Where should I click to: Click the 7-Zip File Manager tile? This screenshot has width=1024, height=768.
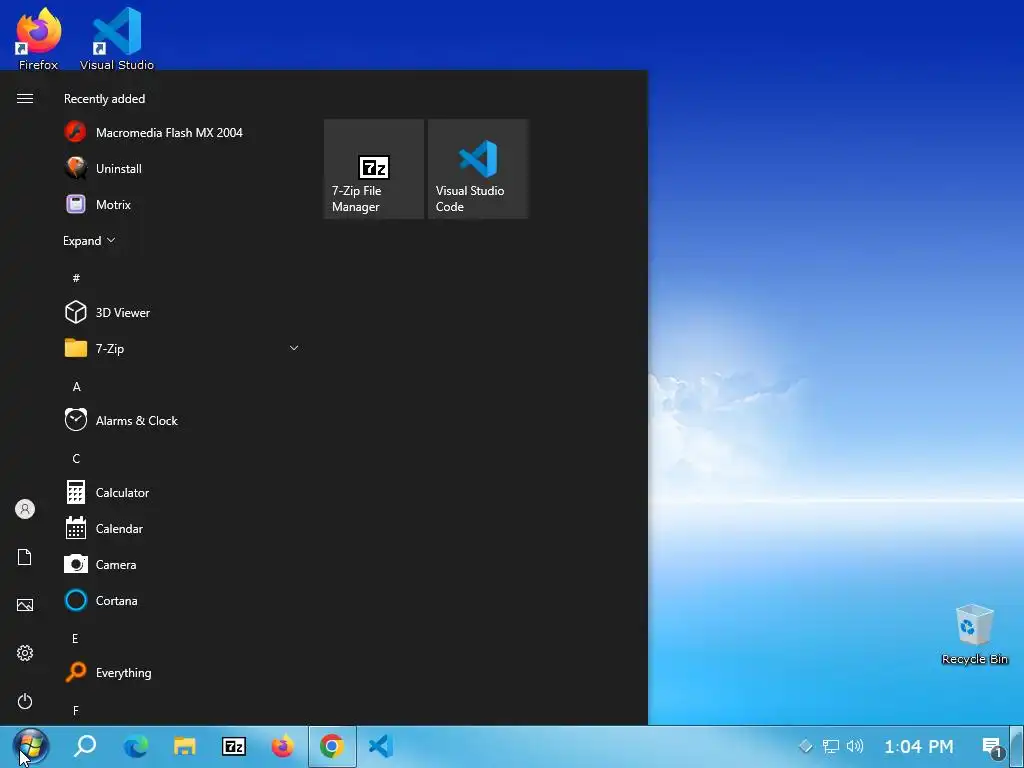point(374,168)
